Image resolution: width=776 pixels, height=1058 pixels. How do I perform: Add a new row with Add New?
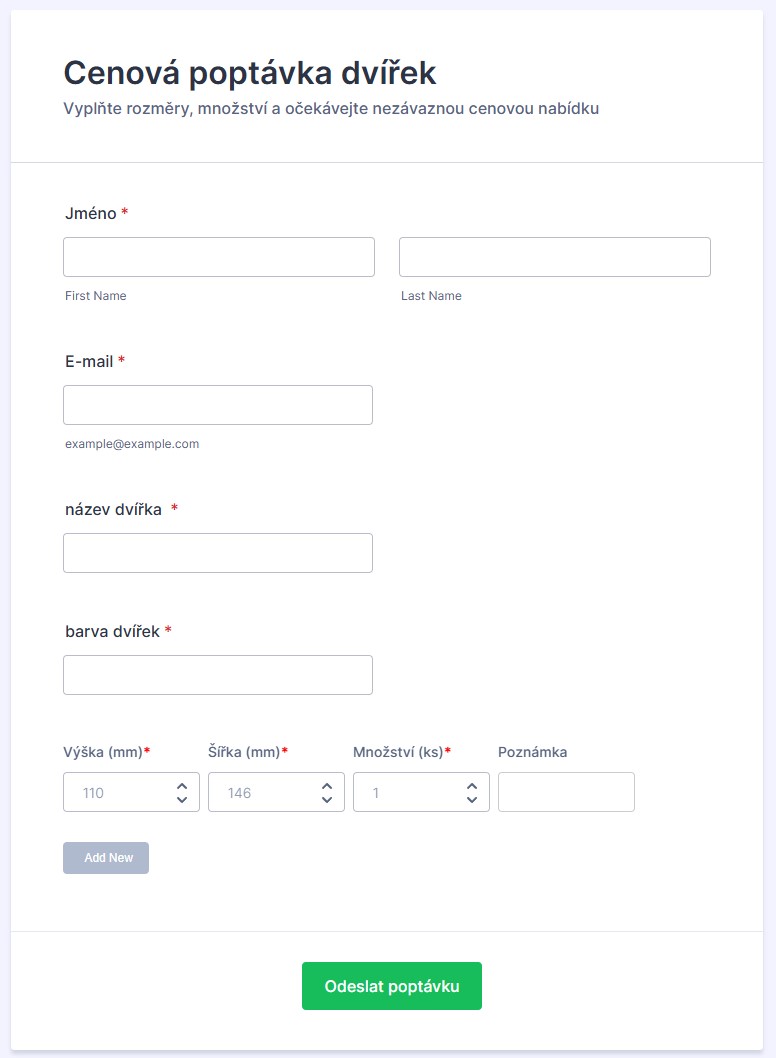106,858
